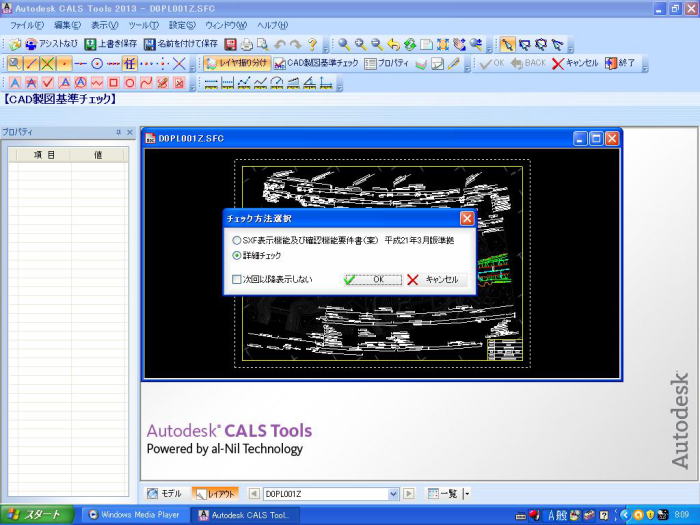Click the yellow previous view arrow icon

click(393, 44)
